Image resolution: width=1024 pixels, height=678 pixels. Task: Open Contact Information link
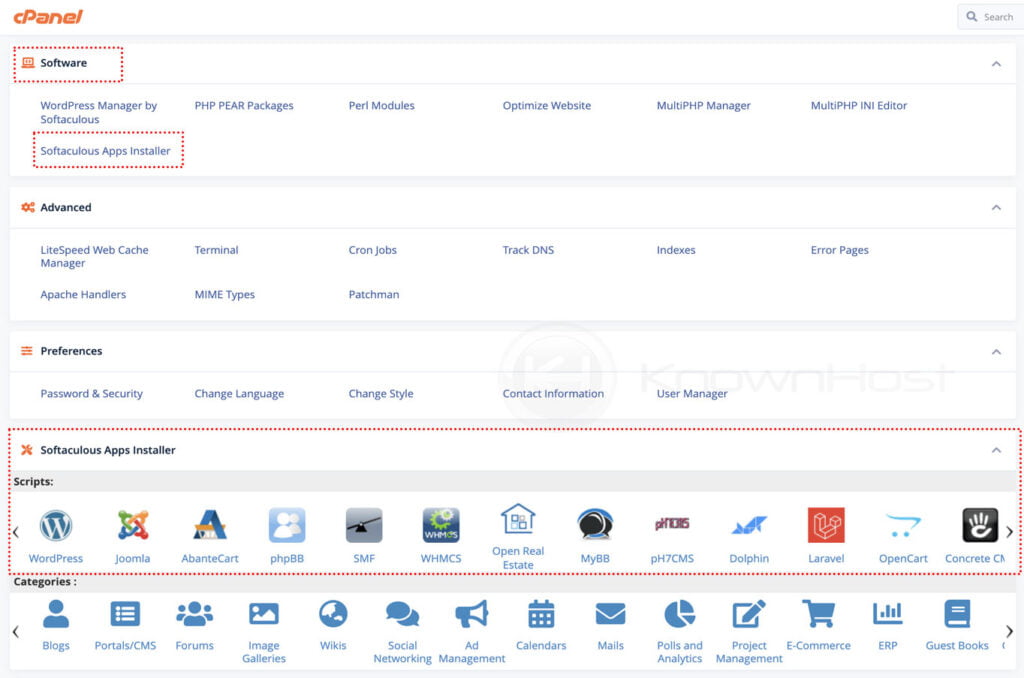(x=553, y=394)
